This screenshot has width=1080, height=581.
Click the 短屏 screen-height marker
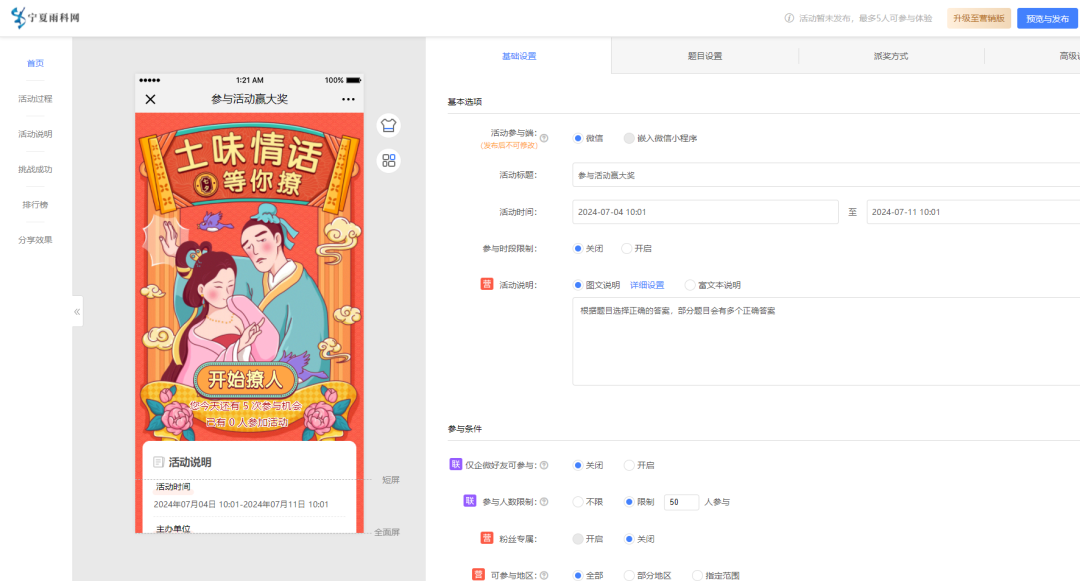click(x=391, y=480)
